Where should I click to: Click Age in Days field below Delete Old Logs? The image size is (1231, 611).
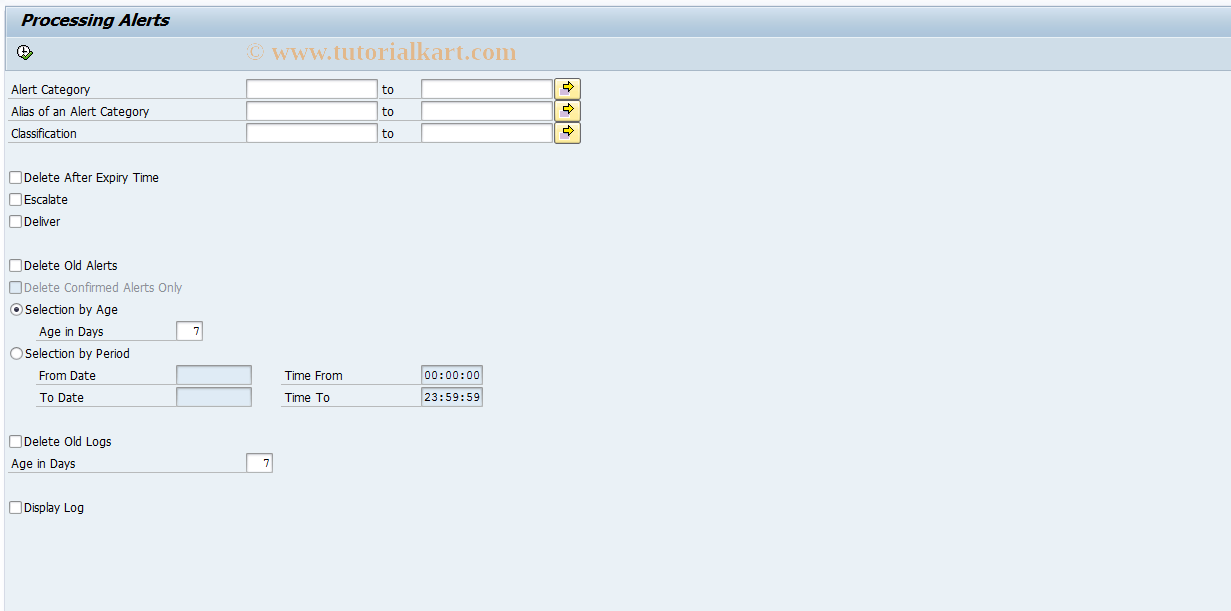259,463
